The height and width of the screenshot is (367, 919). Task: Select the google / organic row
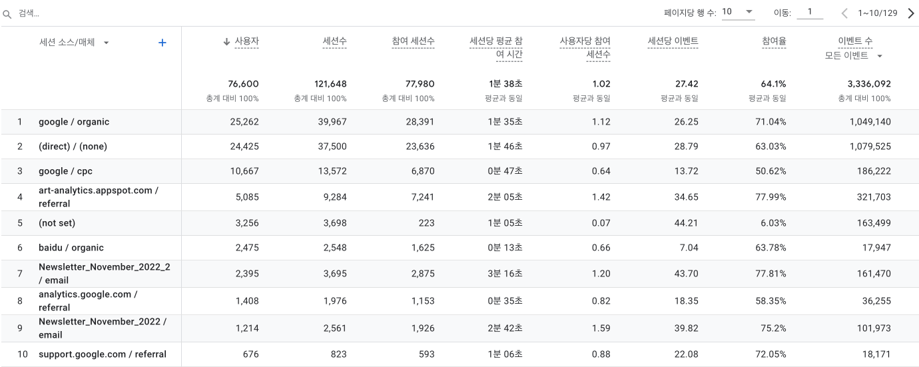(460, 122)
